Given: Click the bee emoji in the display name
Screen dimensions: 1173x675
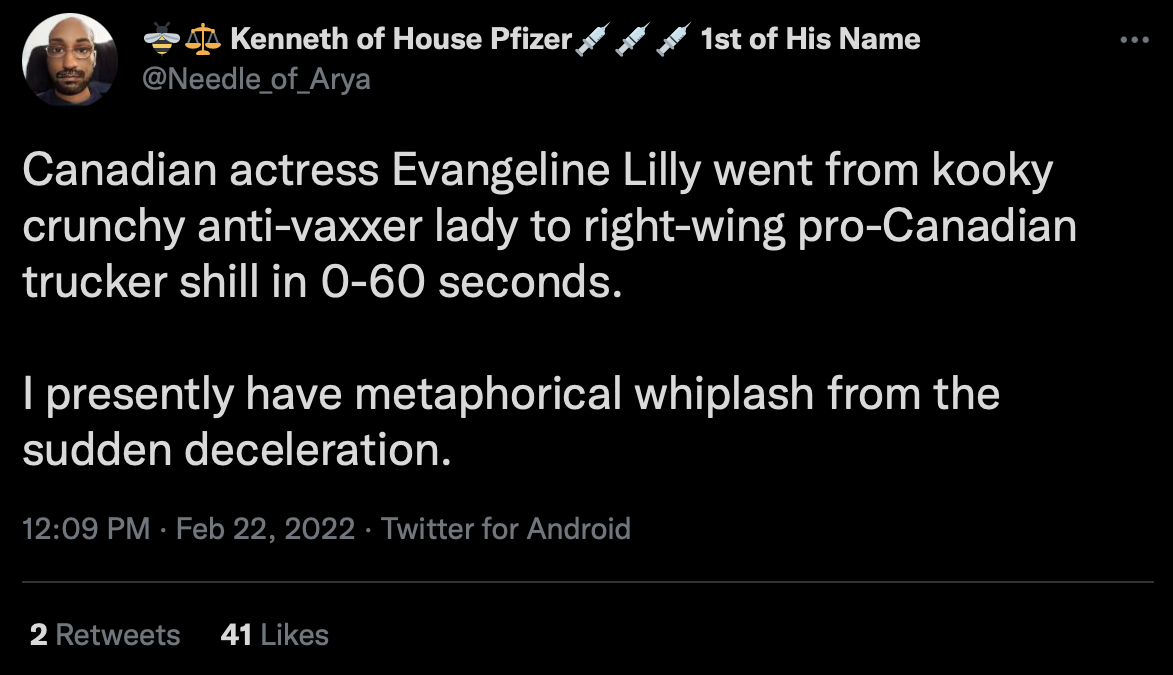Looking at the screenshot, I should [161, 40].
